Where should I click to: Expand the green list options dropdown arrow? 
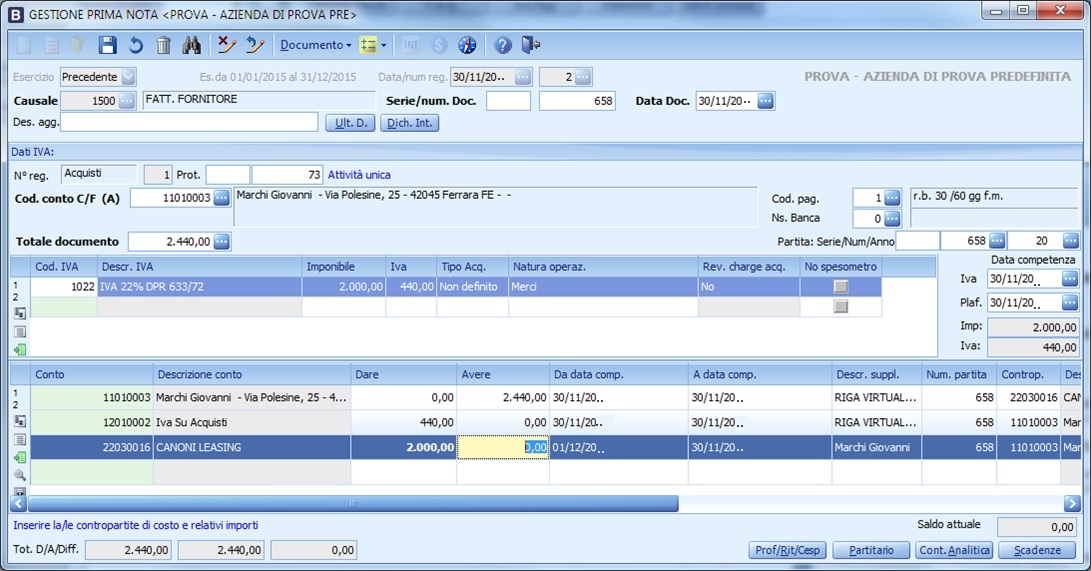pyautogui.click(x=384, y=46)
